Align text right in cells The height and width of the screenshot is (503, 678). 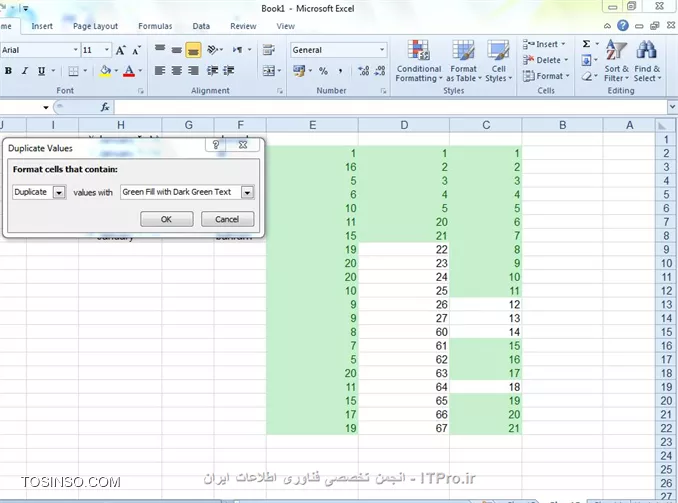pos(193,70)
